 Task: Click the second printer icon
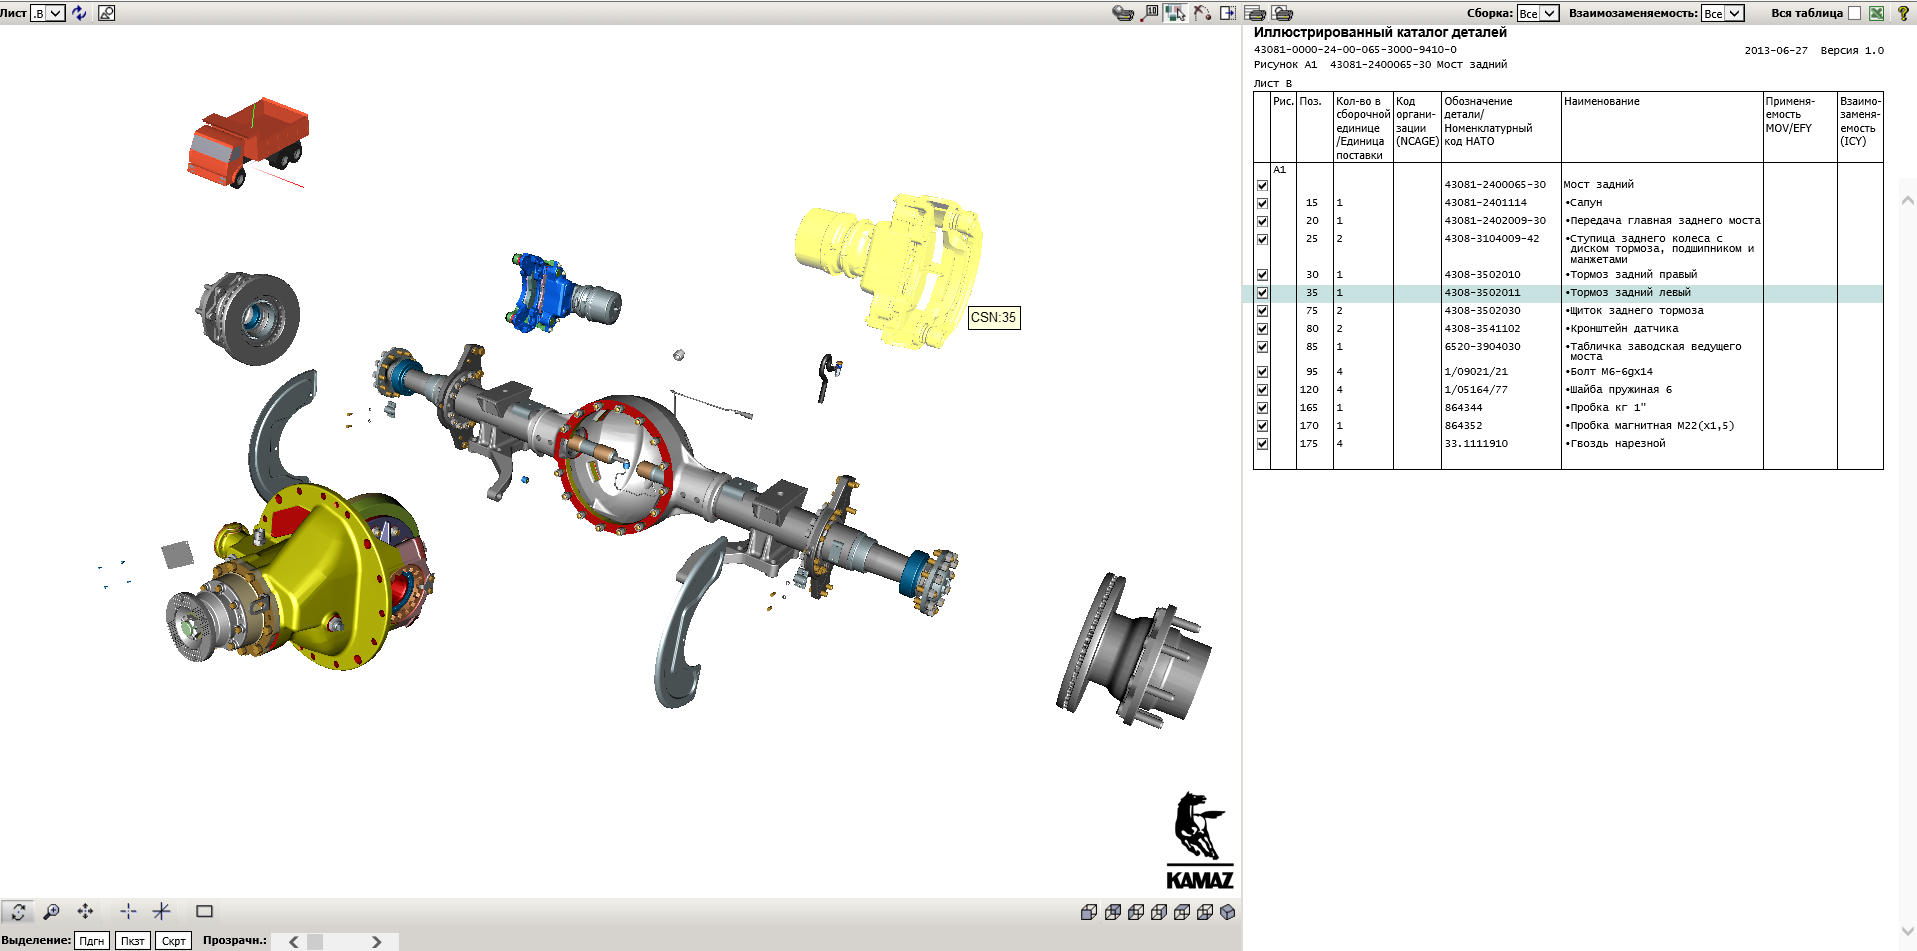click(1283, 13)
